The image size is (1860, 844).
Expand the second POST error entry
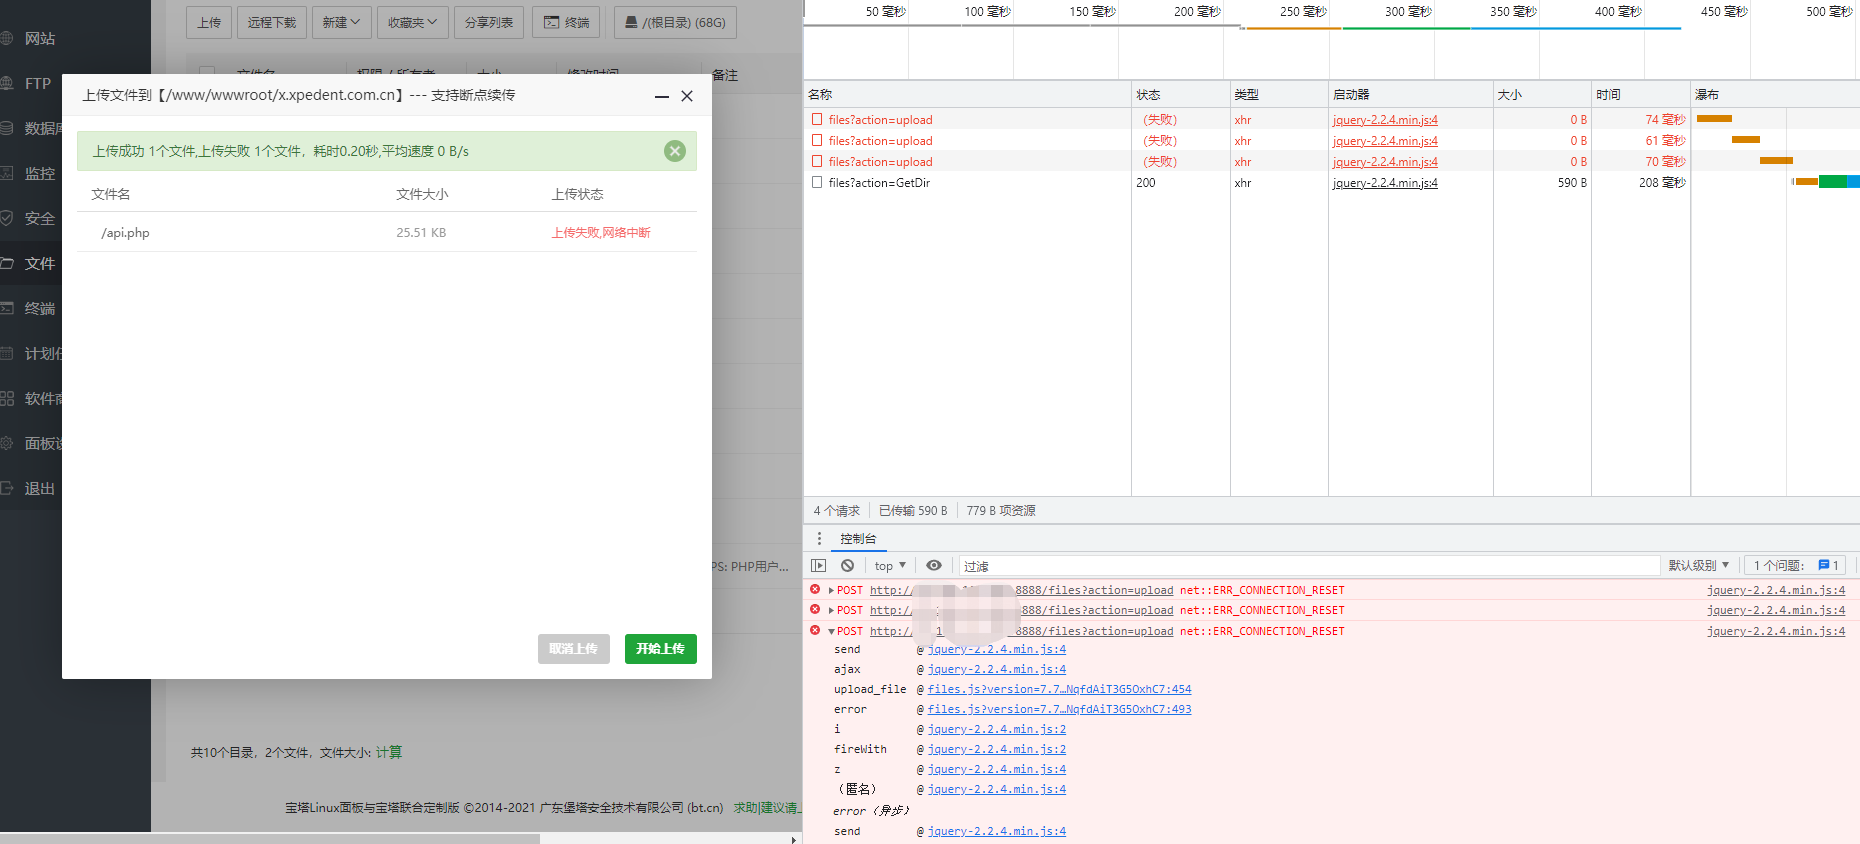click(x=831, y=610)
